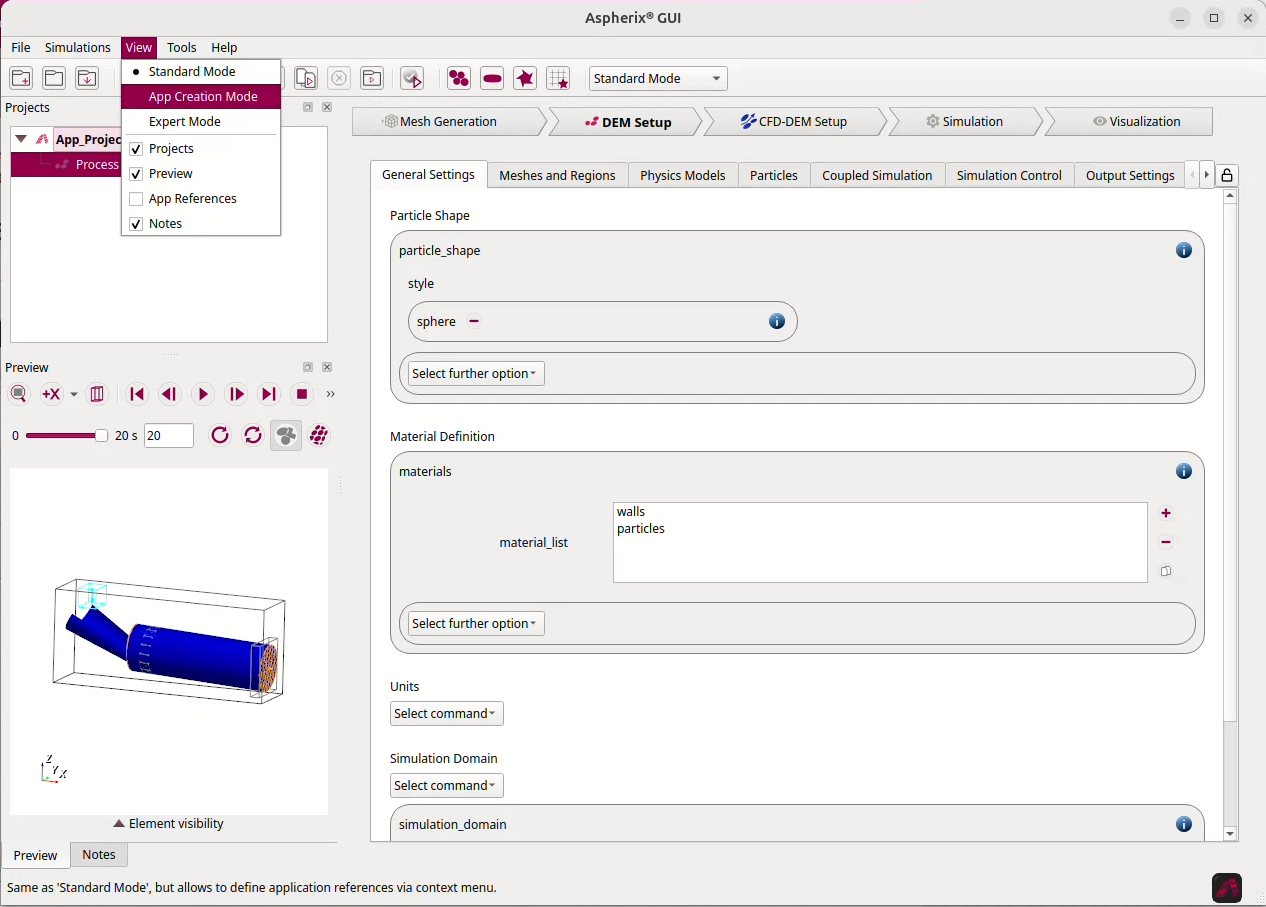The width and height of the screenshot is (1266, 907).
Task: Click the copy icon beside material list
Action: pos(1166,572)
